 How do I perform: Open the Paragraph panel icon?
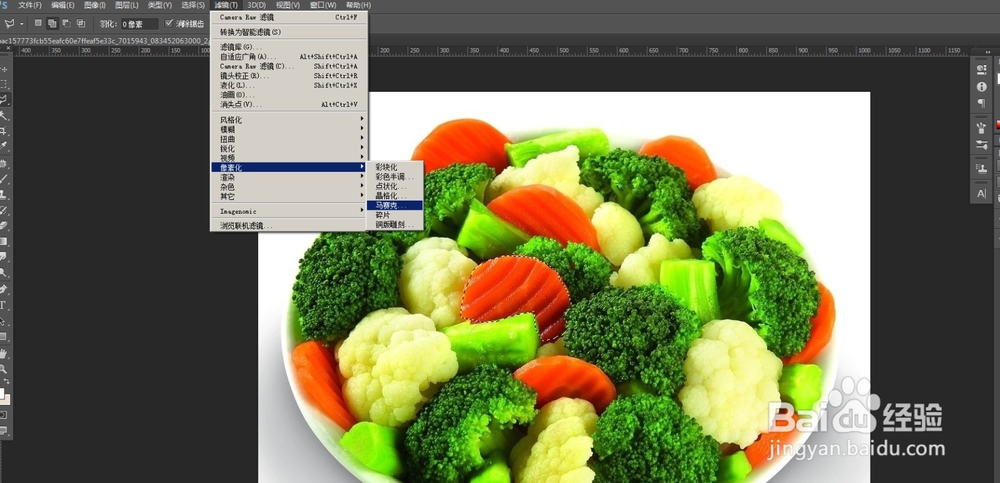(982, 103)
